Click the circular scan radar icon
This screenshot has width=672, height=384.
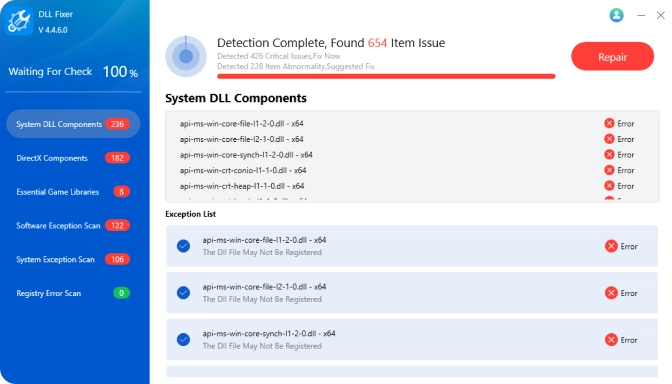click(186, 56)
